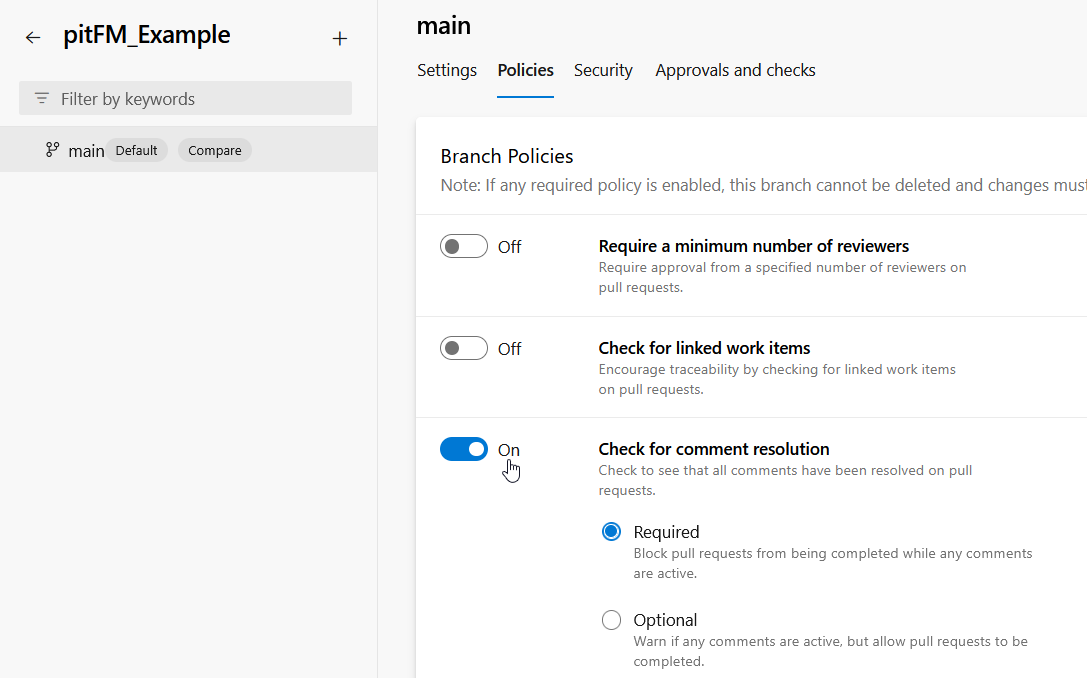Click the filter icon in the search box
This screenshot has height=678, width=1087.
(40, 98)
